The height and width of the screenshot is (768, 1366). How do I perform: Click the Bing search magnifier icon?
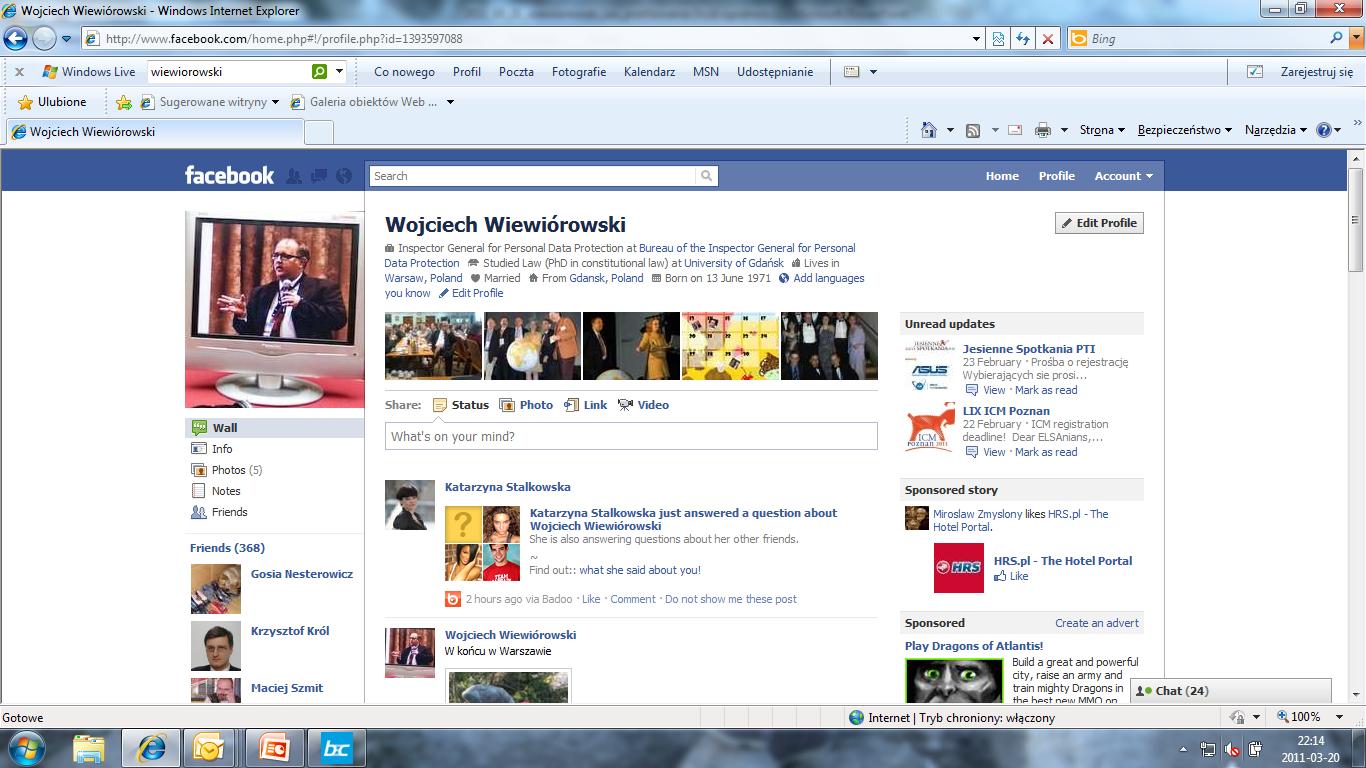[x=1337, y=38]
